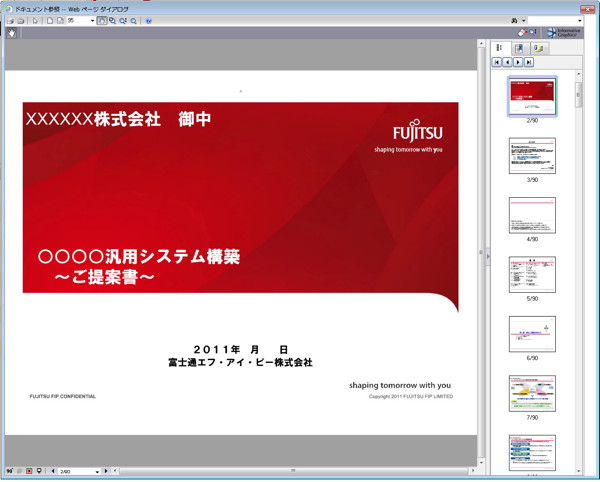
Task: Click the print icon in toolbar
Action: (21, 21)
